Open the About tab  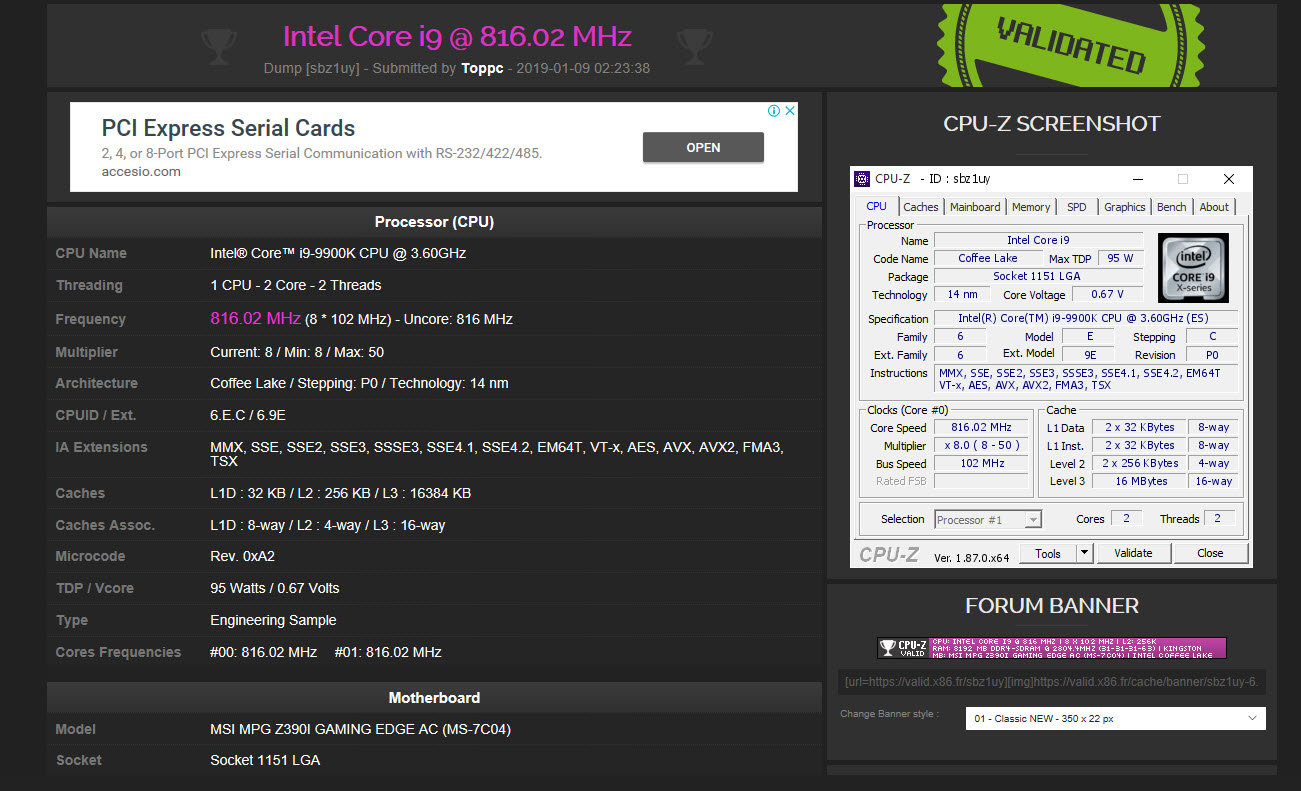(x=1214, y=207)
